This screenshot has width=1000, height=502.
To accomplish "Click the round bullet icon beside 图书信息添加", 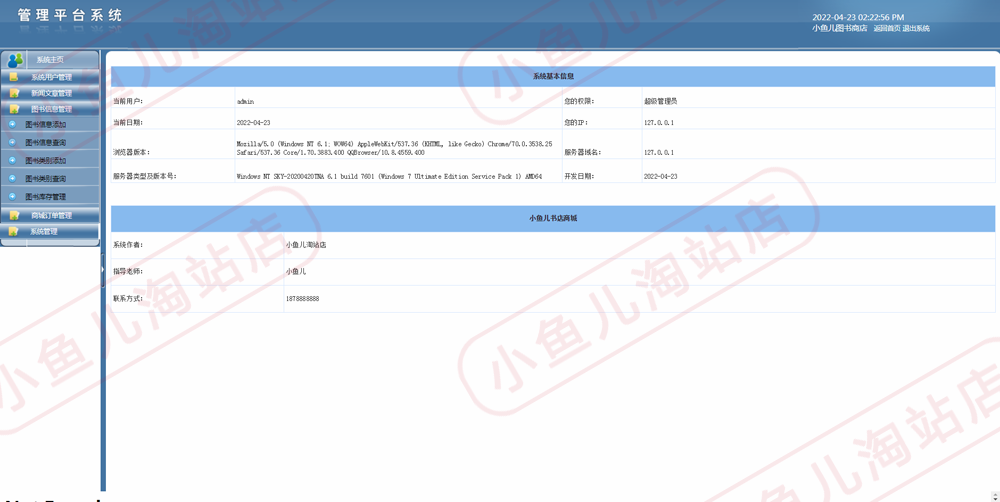I will pos(12,124).
